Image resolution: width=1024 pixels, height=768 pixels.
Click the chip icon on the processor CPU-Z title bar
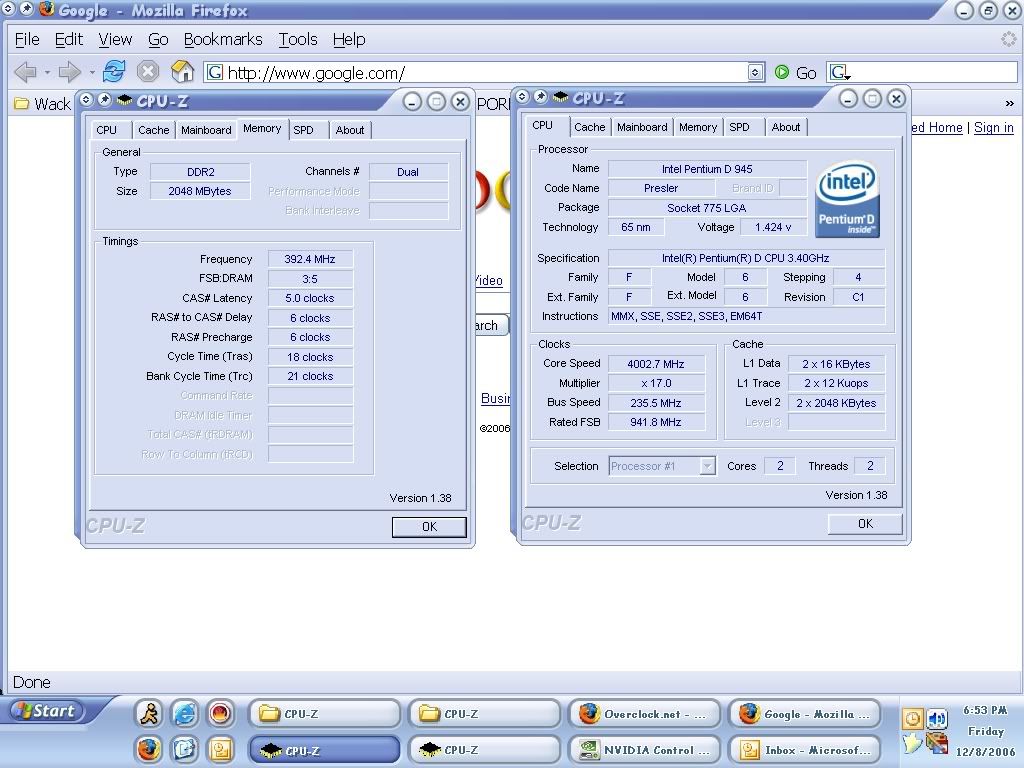[560, 97]
